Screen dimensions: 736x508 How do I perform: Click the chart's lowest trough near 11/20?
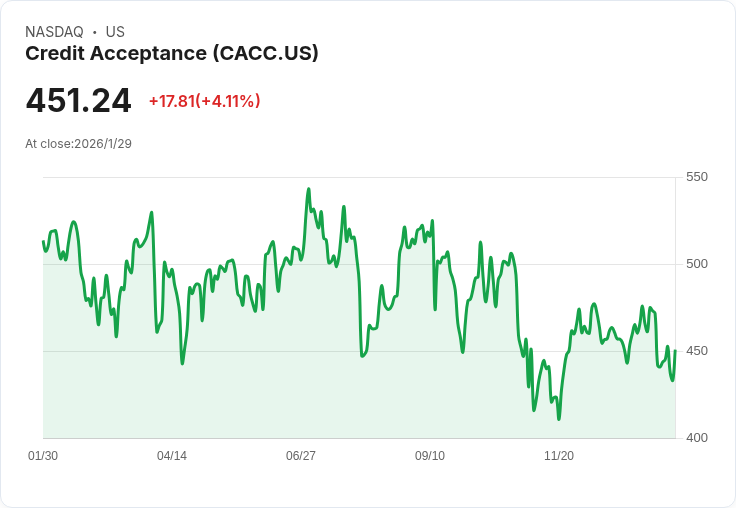coord(559,419)
